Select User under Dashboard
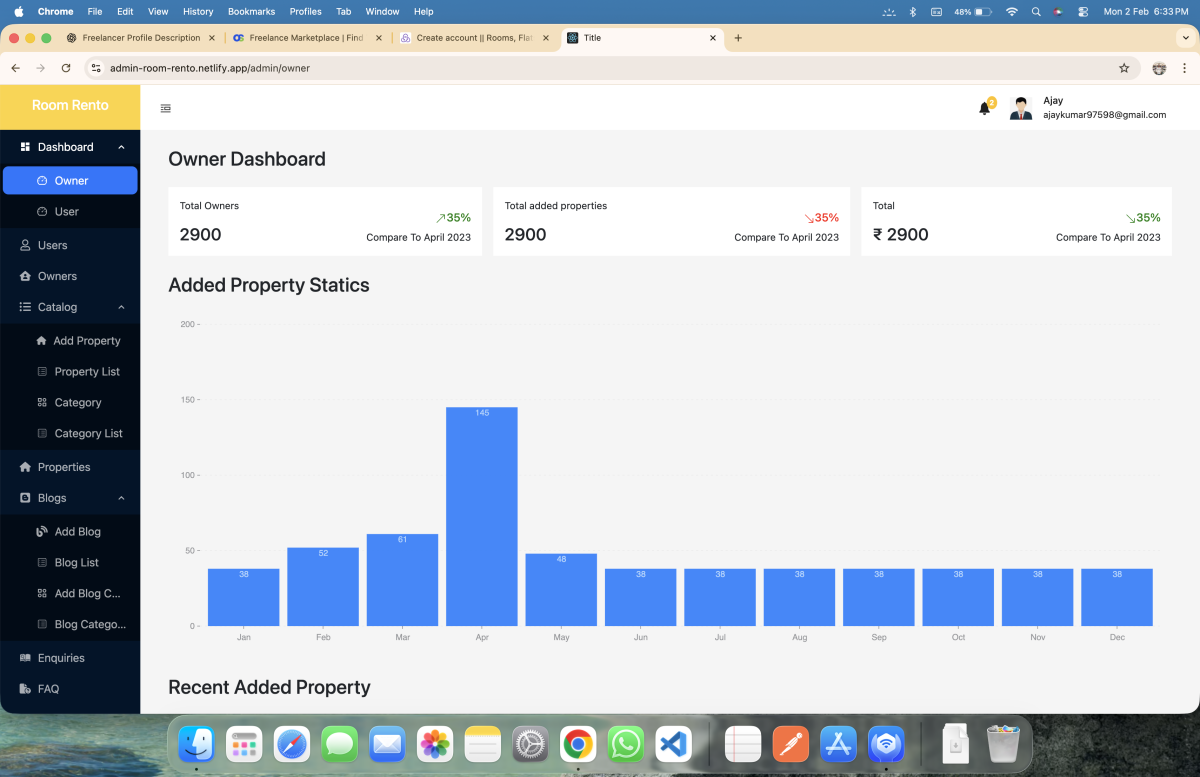 66,212
